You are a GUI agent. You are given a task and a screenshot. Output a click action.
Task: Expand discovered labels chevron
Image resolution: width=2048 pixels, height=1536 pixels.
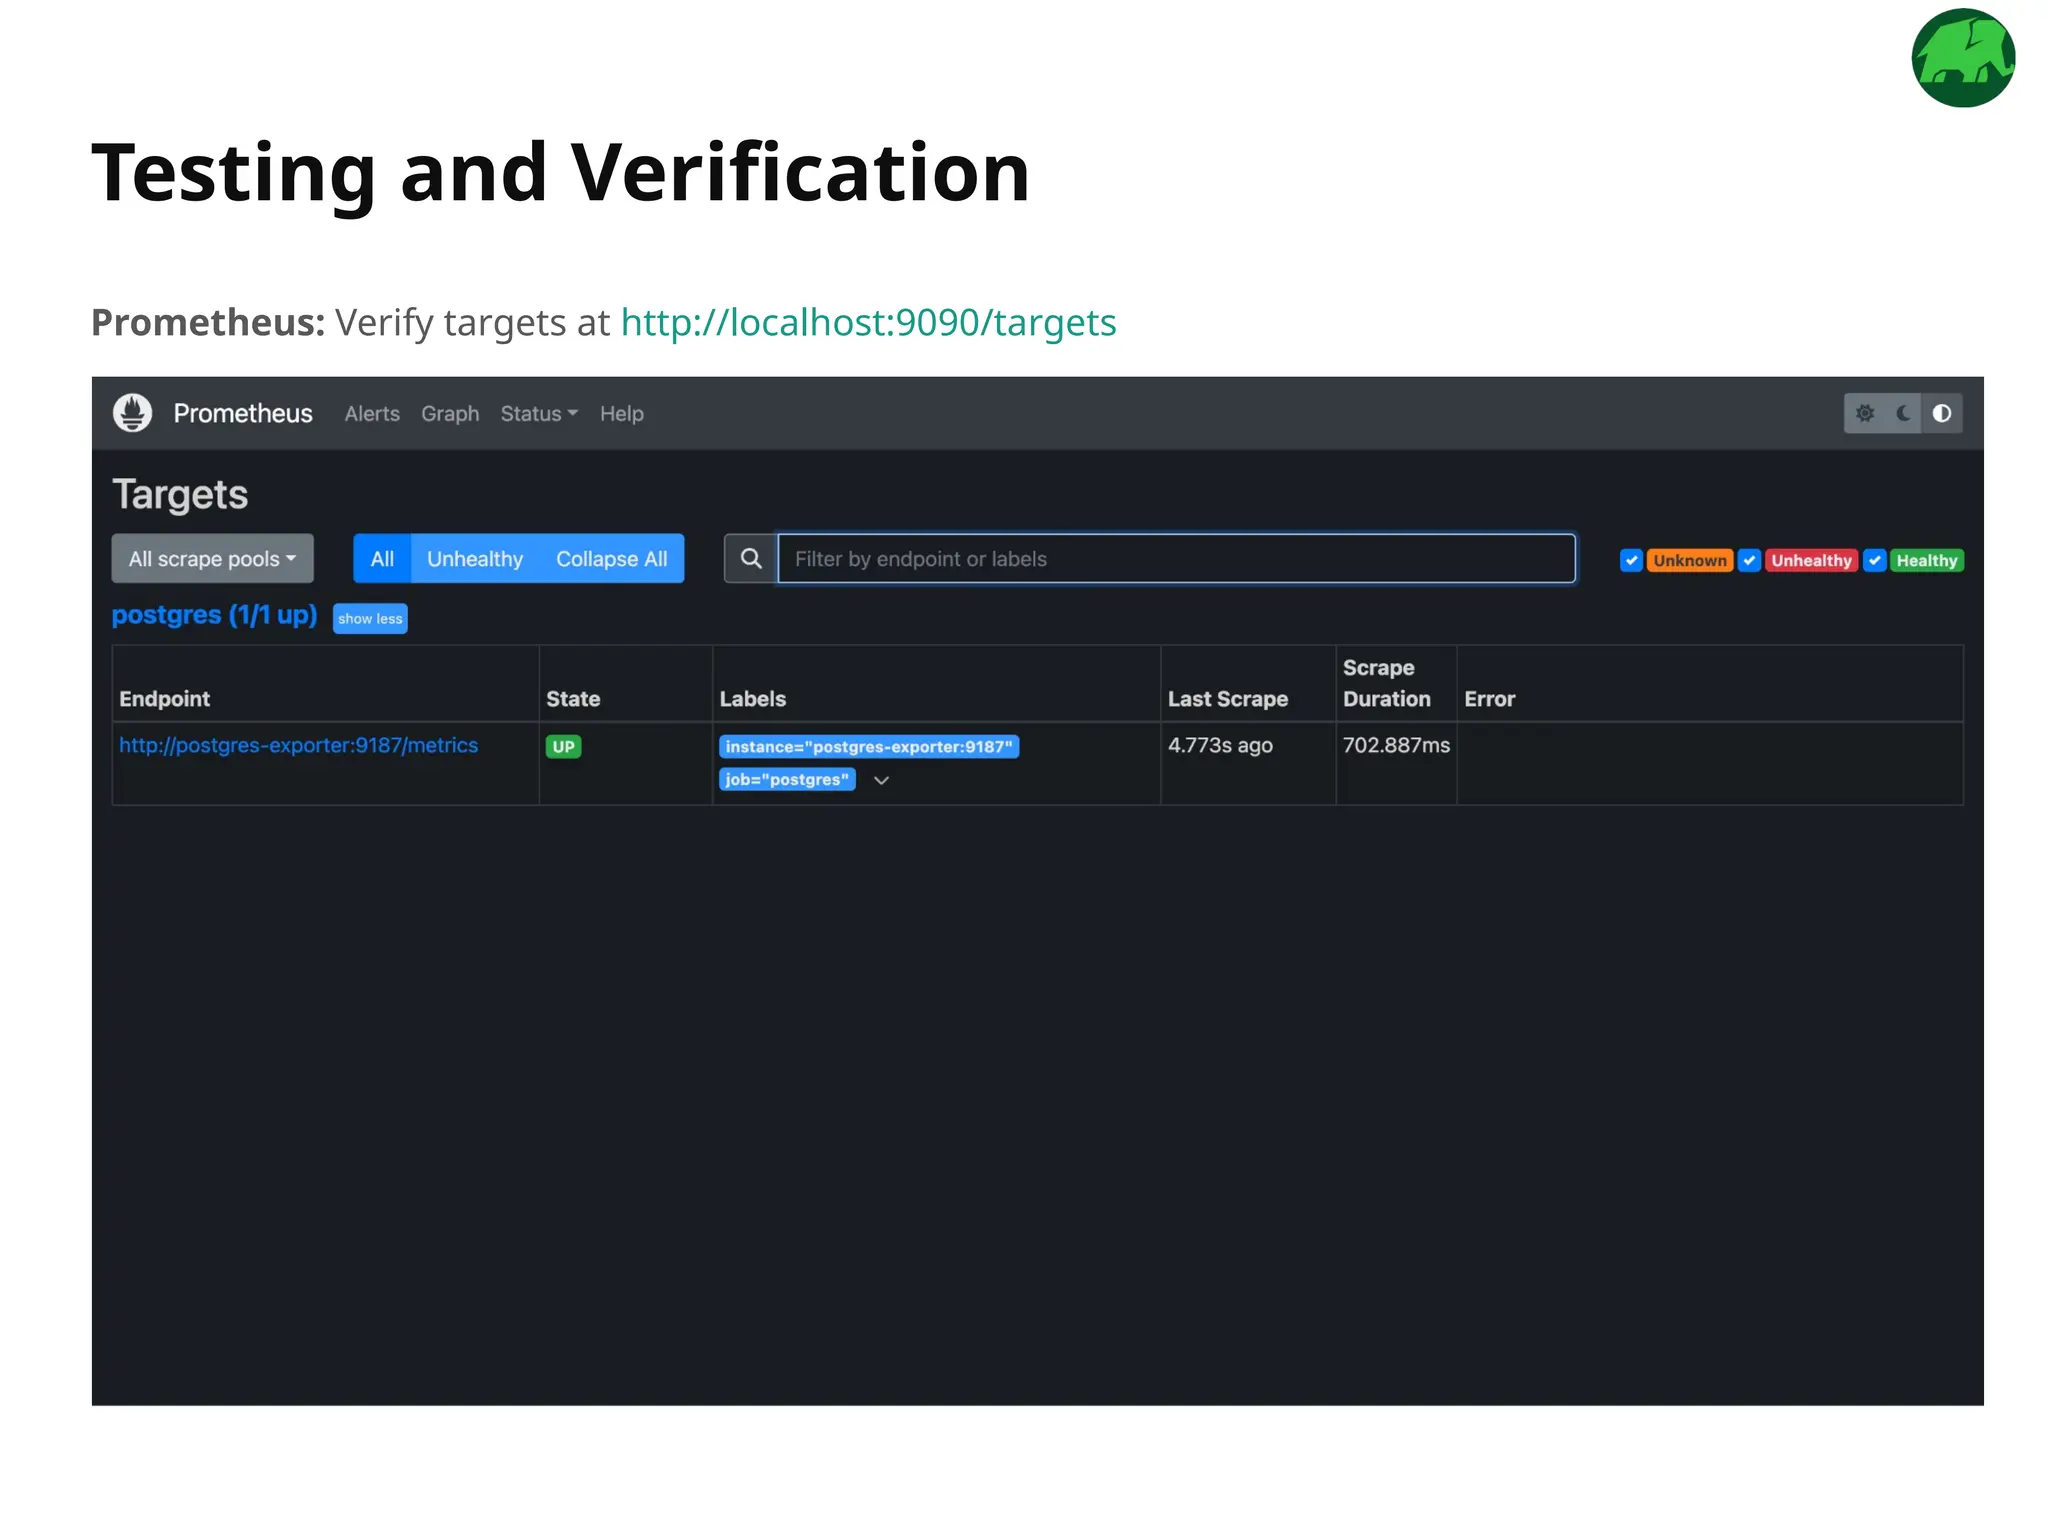(x=881, y=780)
